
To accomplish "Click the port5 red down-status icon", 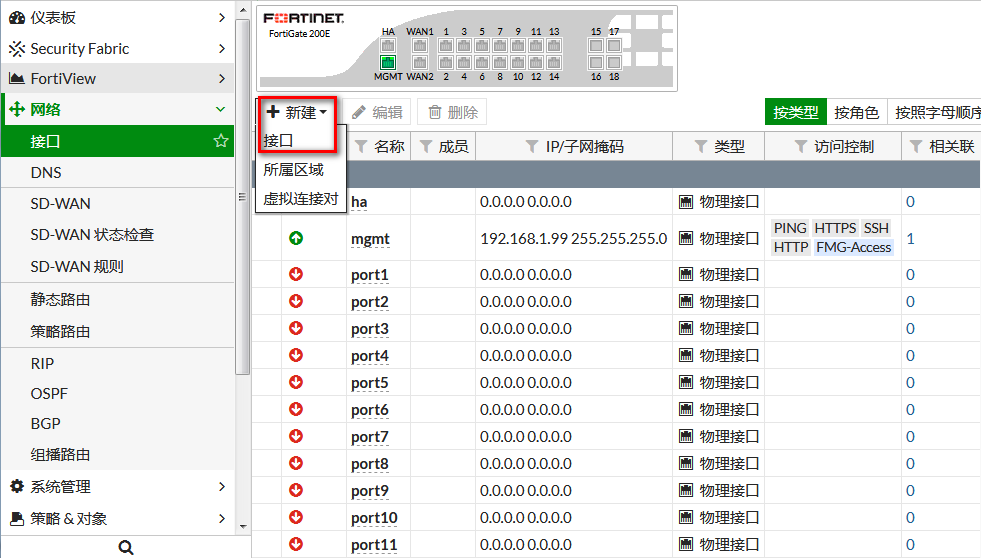I will point(296,382).
